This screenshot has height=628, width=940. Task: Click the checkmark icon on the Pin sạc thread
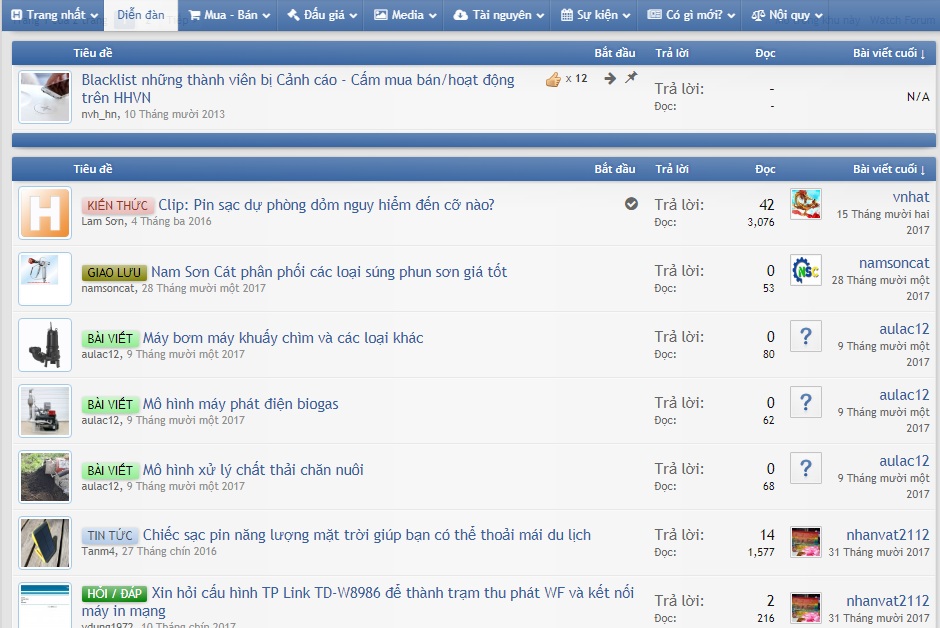pyautogui.click(x=631, y=204)
